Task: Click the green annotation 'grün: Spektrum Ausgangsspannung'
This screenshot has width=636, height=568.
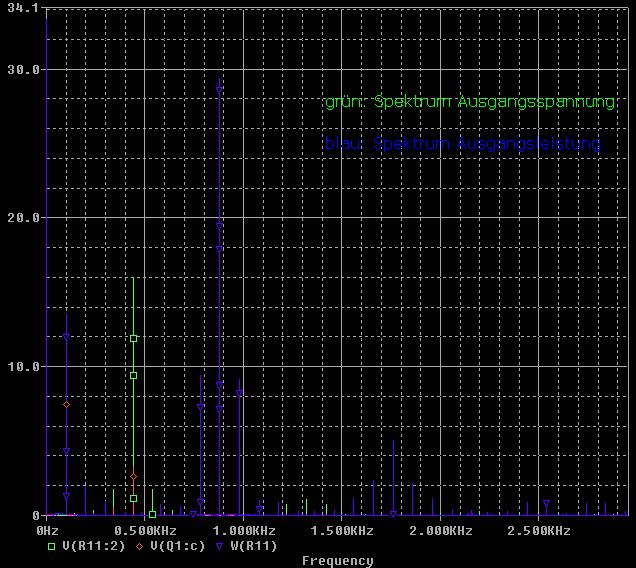Action: click(471, 102)
